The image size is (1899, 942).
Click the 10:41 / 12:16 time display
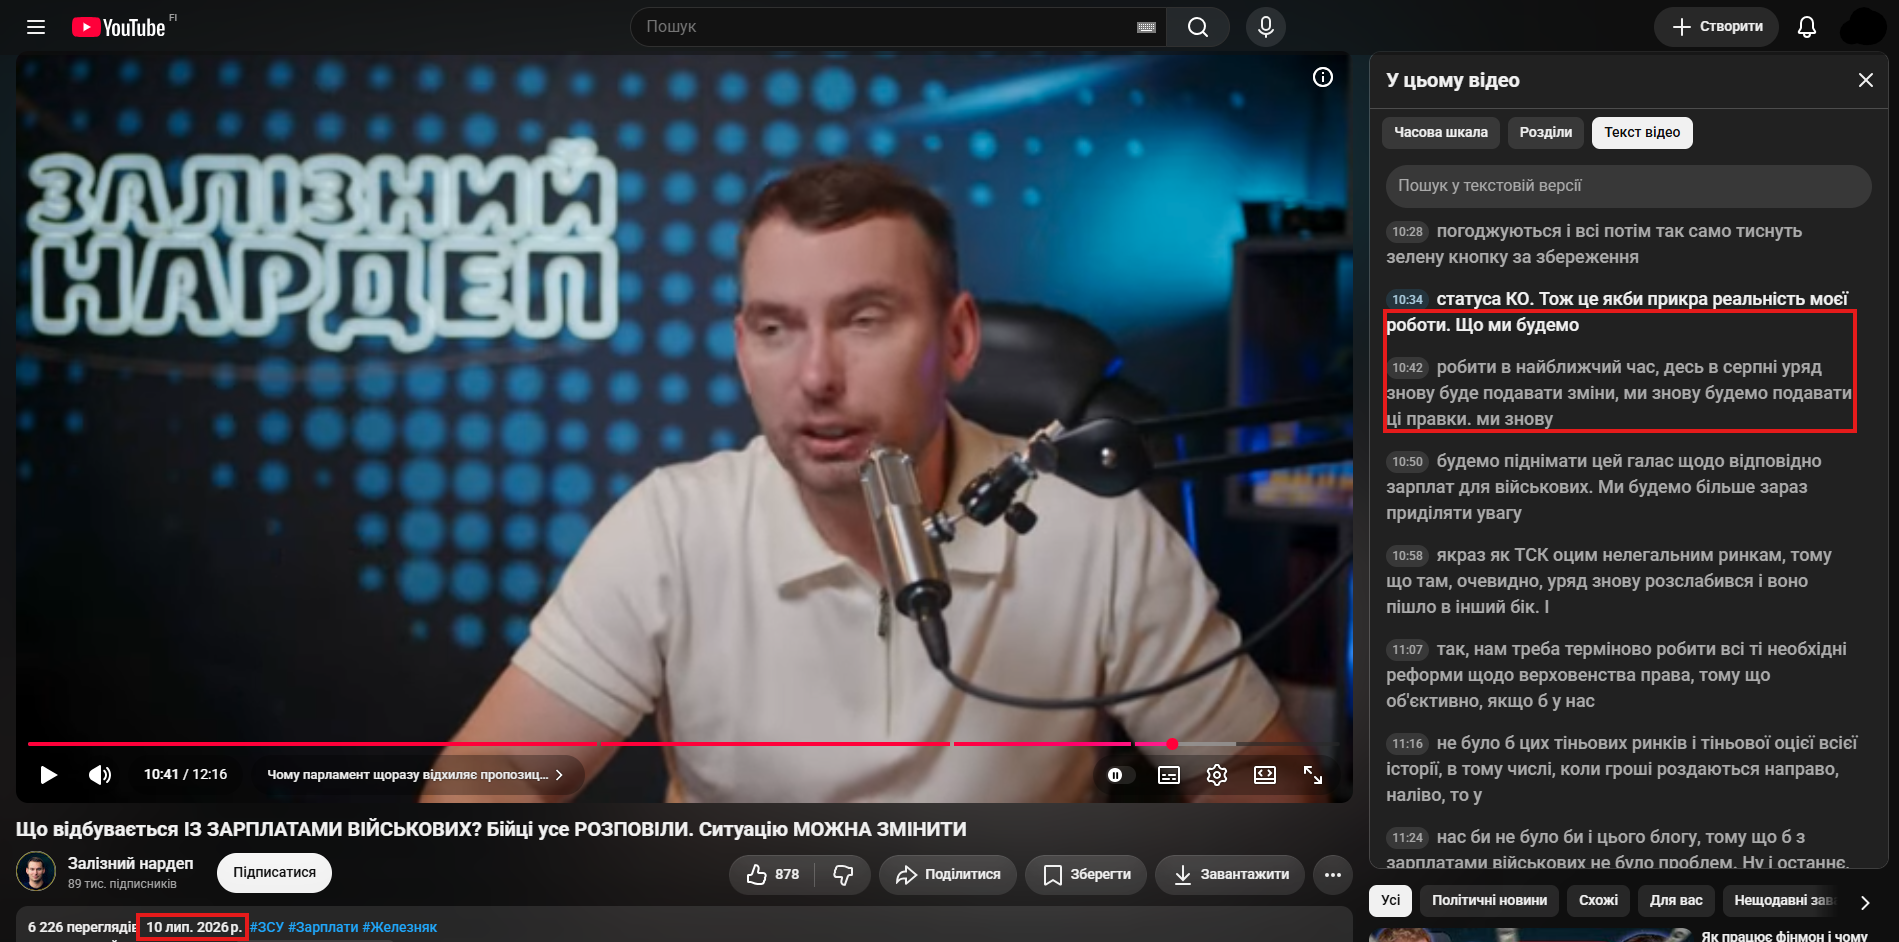[x=185, y=774]
